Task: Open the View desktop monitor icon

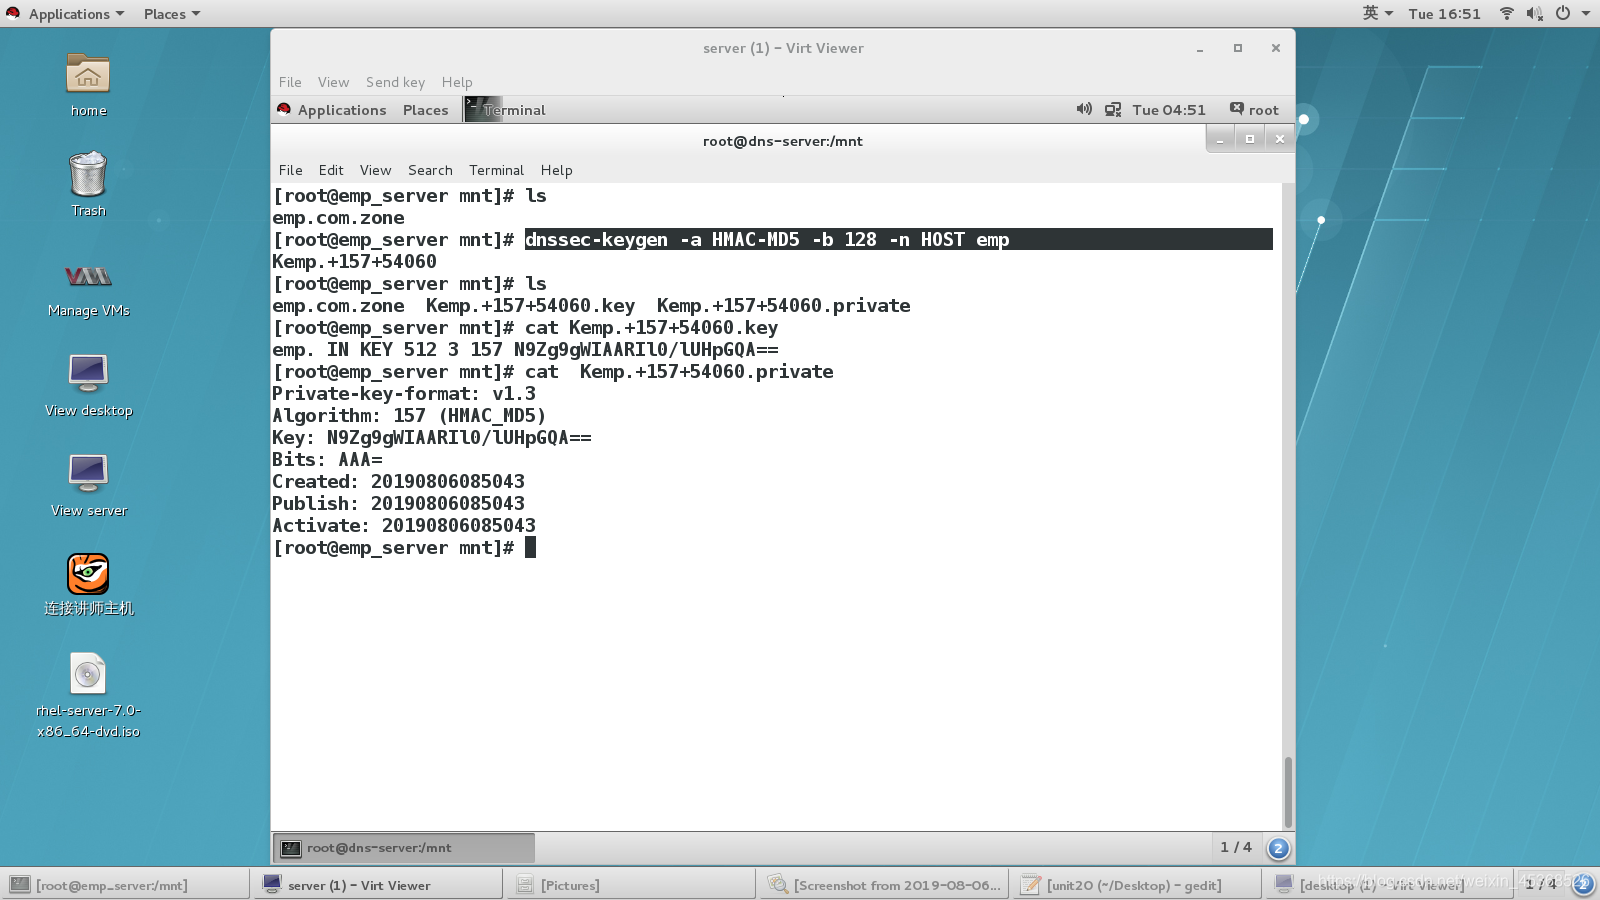Action: (x=88, y=374)
